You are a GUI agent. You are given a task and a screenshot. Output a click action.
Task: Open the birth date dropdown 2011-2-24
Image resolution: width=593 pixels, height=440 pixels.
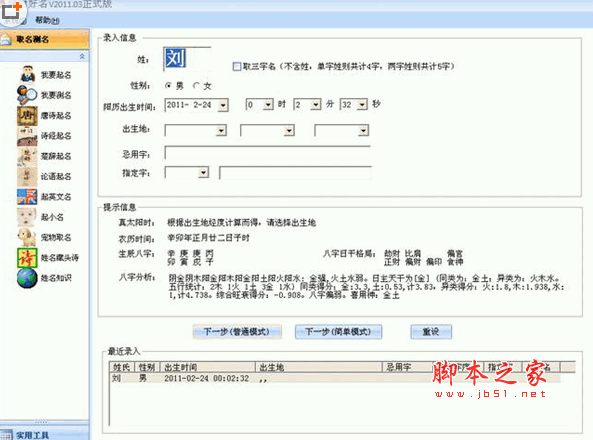click(x=223, y=105)
